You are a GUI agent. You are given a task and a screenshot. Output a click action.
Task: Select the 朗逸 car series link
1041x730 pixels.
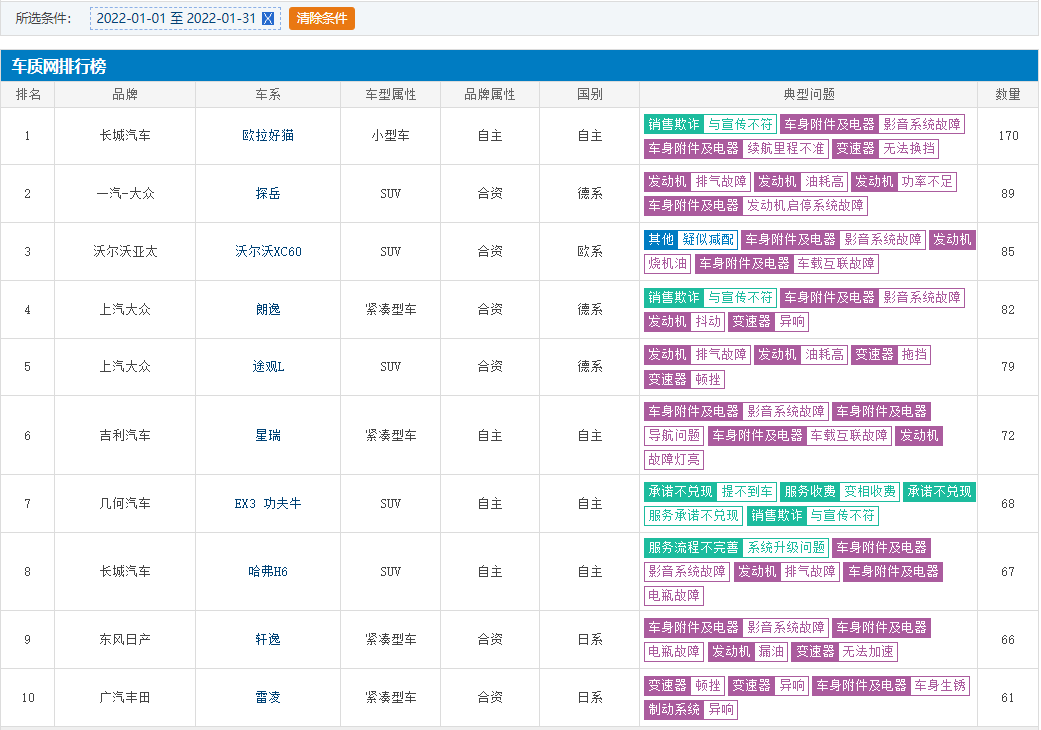point(268,310)
